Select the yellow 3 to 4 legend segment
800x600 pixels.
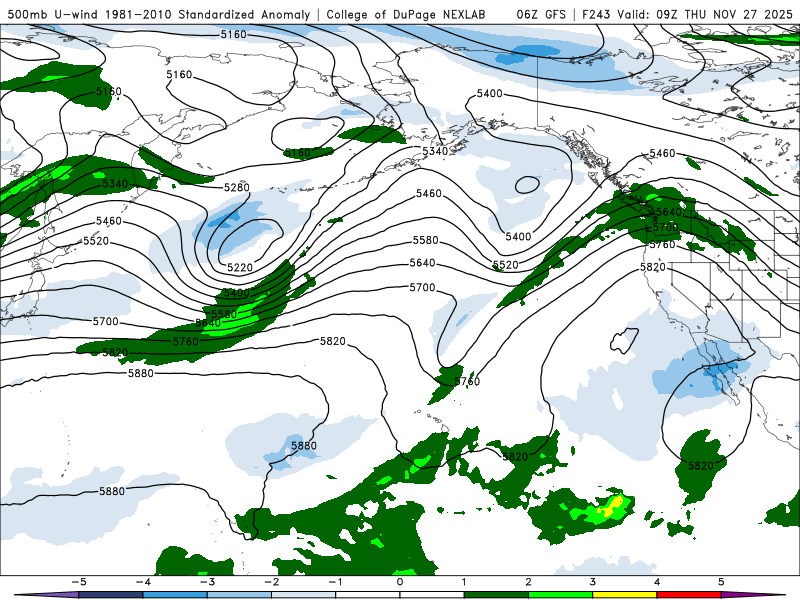point(625,595)
